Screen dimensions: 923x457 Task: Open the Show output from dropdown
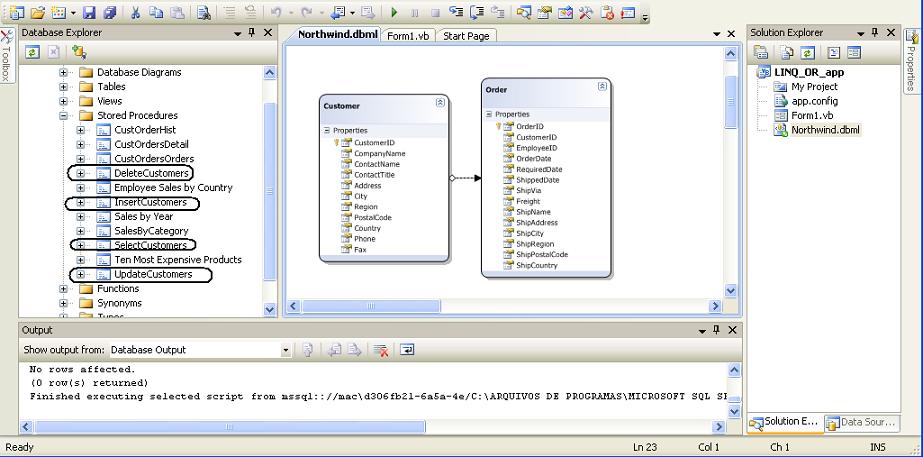[285, 350]
